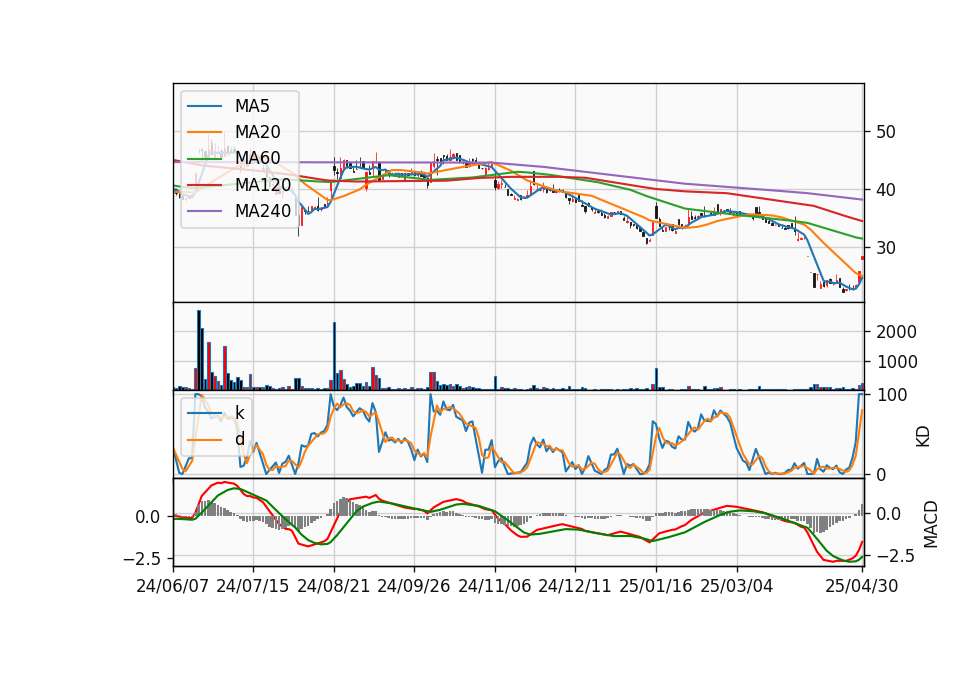The height and width of the screenshot is (690, 960).
Task: Click the price axis value 50
Action: coord(885,132)
